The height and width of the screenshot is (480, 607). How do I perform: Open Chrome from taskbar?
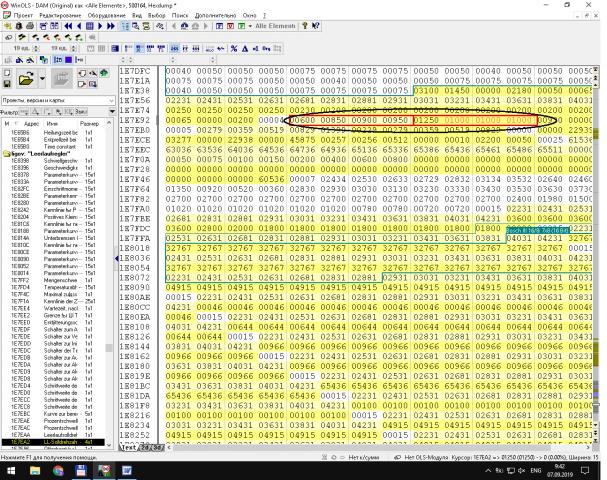point(58,471)
